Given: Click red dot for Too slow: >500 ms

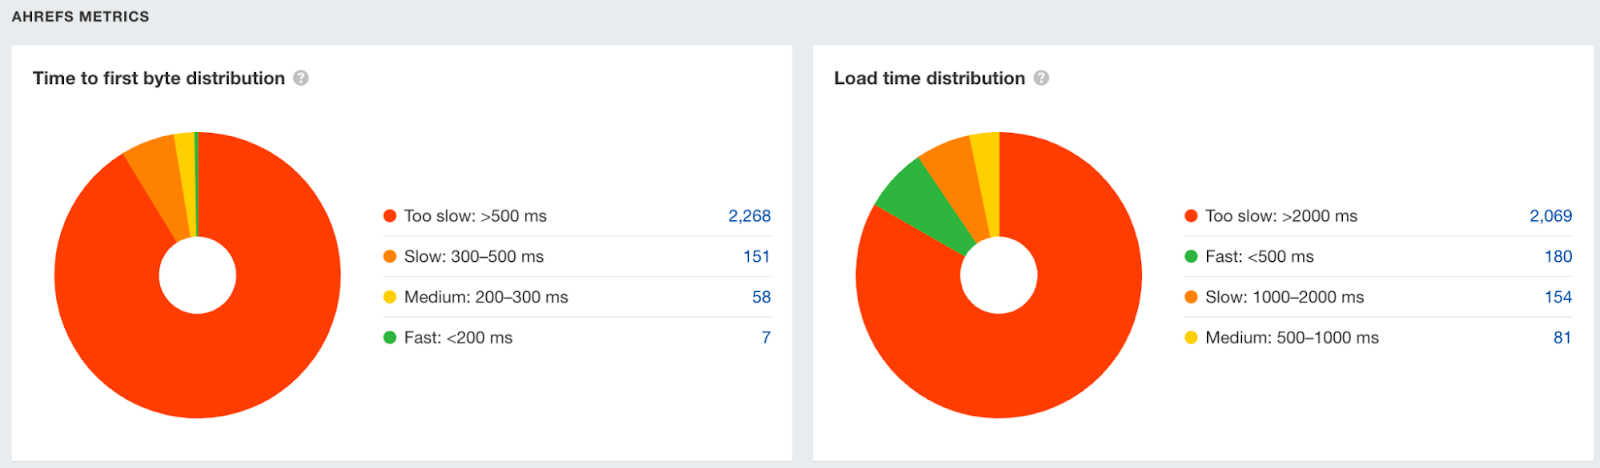Looking at the screenshot, I should (x=390, y=216).
